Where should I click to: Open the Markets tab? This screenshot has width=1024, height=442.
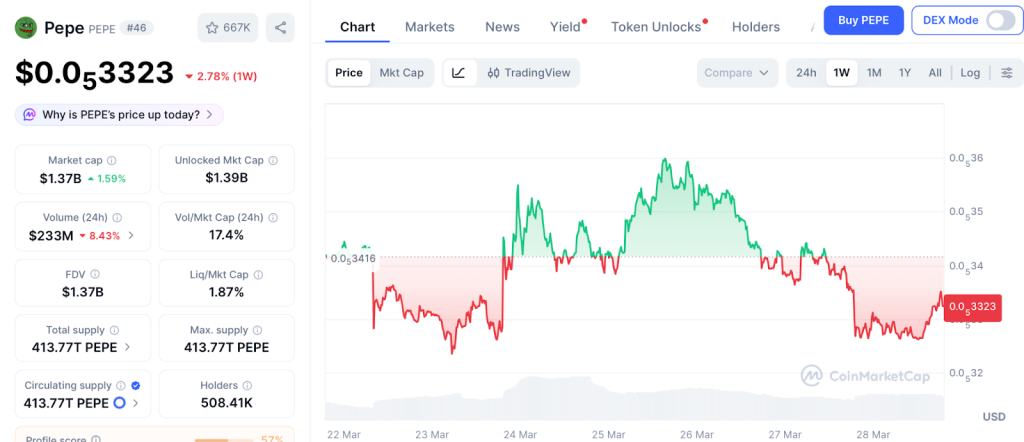(x=429, y=27)
